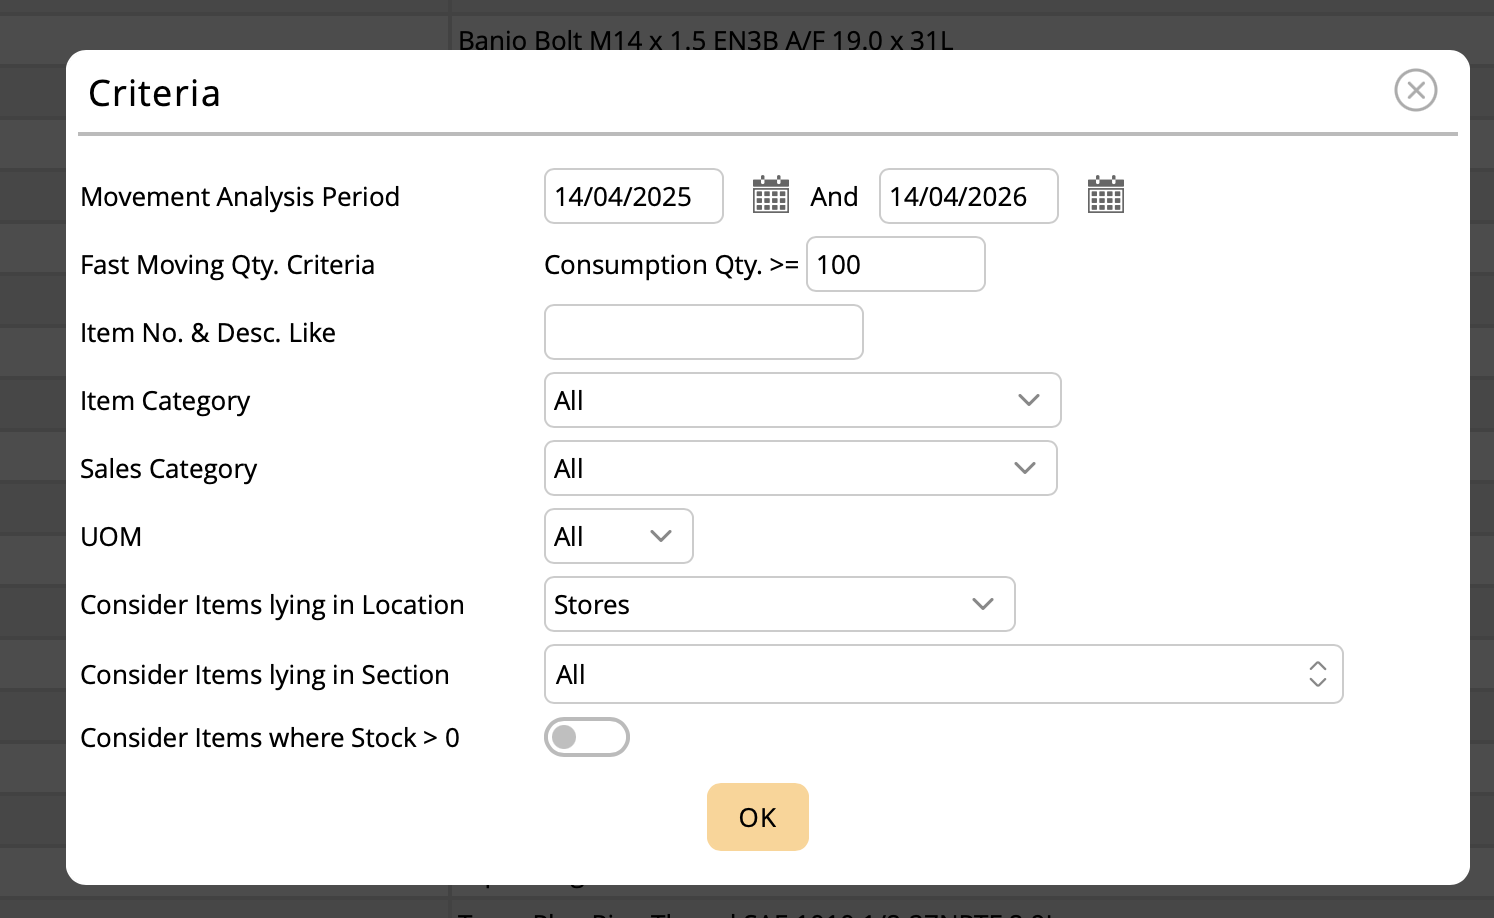Click the start date field showing 14/04/2025
Screen dimensions: 1494x918
(634, 196)
